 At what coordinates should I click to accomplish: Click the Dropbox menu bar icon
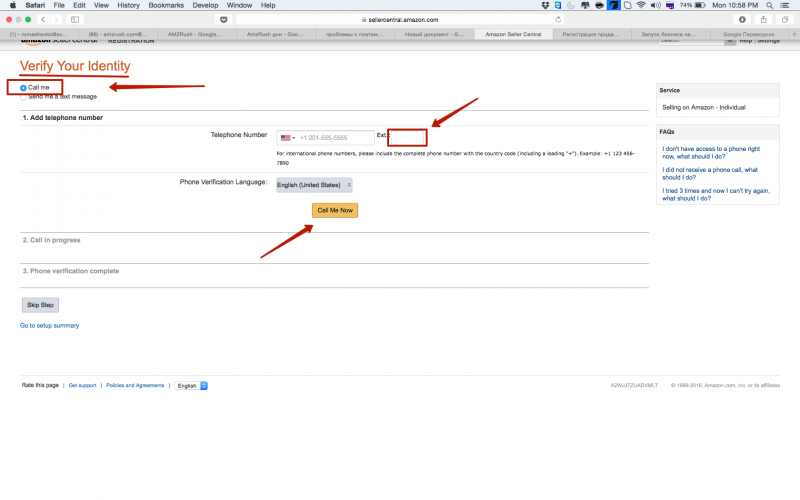click(545, 5)
